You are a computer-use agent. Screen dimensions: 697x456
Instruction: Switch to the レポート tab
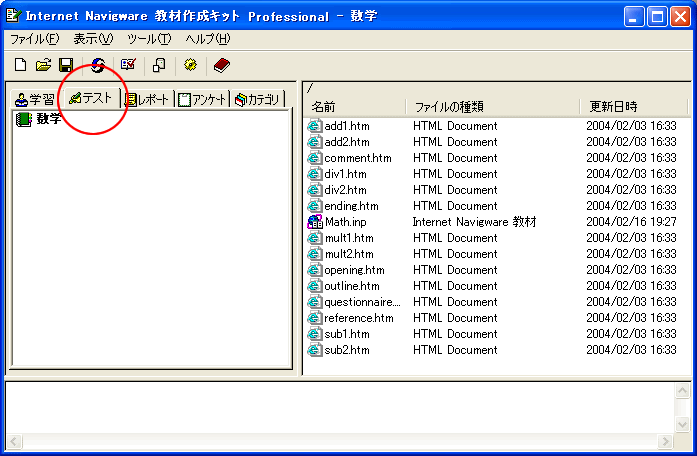[x=147, y=100]
